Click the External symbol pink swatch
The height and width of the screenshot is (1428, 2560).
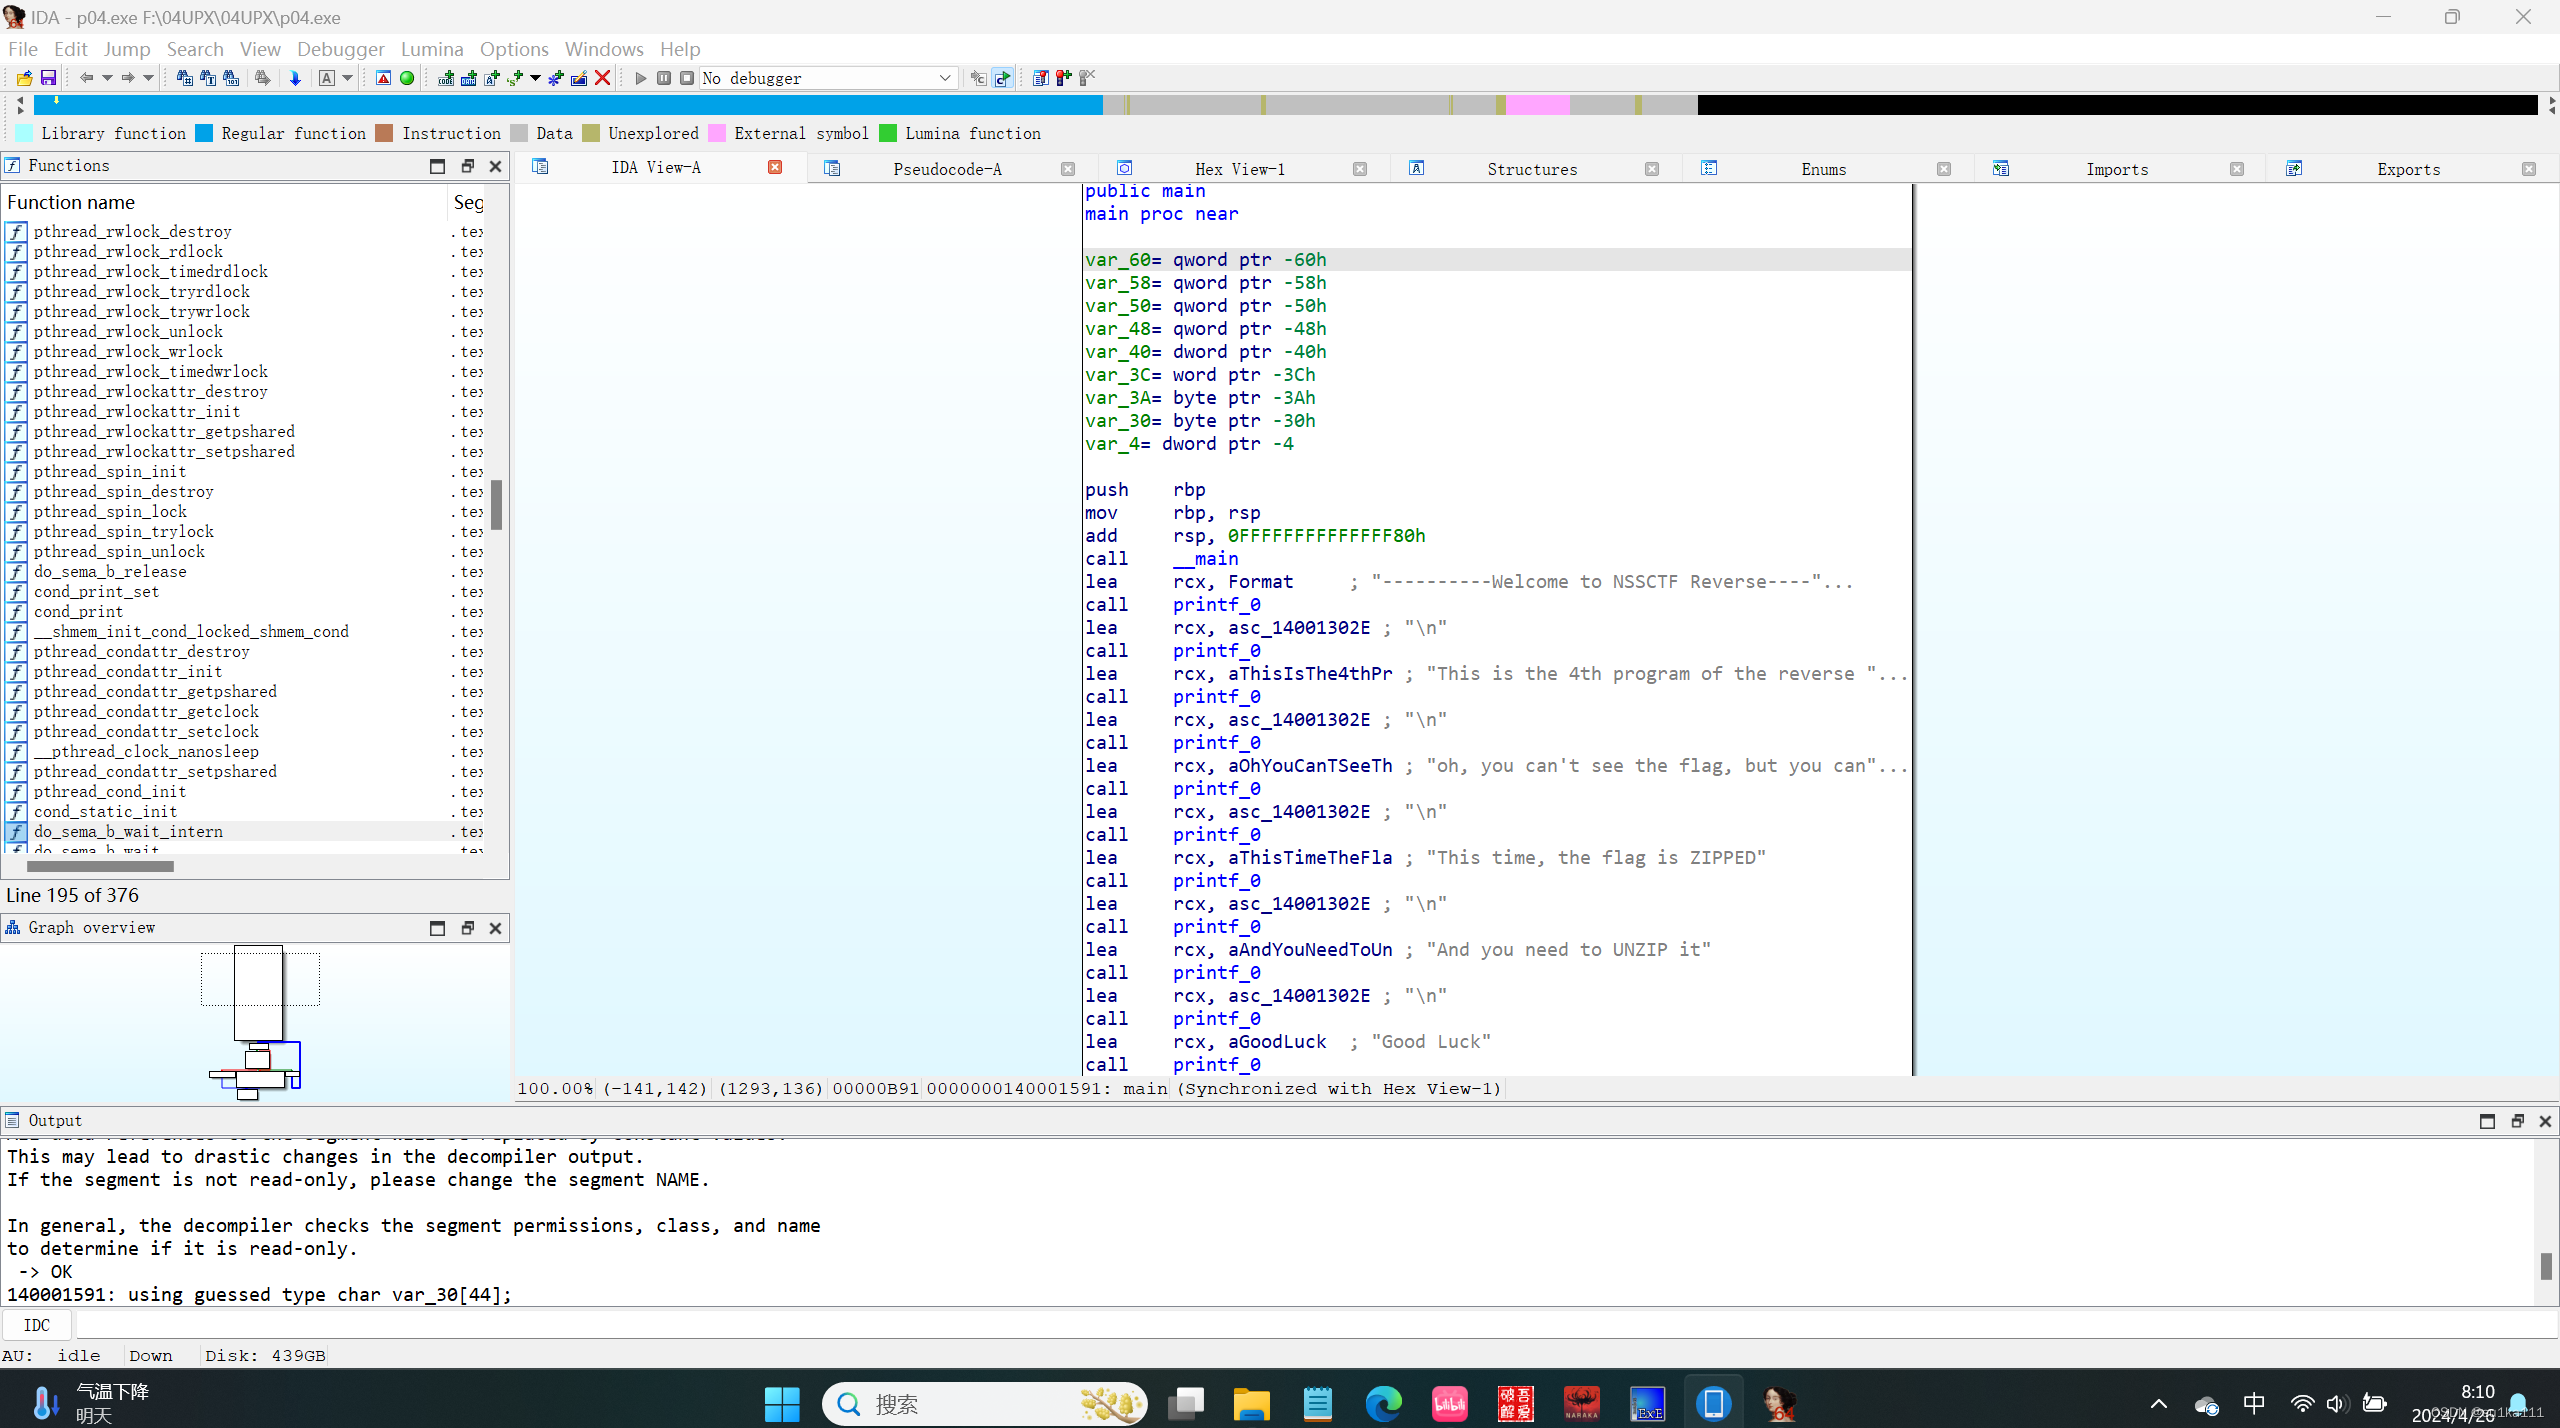pyautogui.click(x=716, y=133)
